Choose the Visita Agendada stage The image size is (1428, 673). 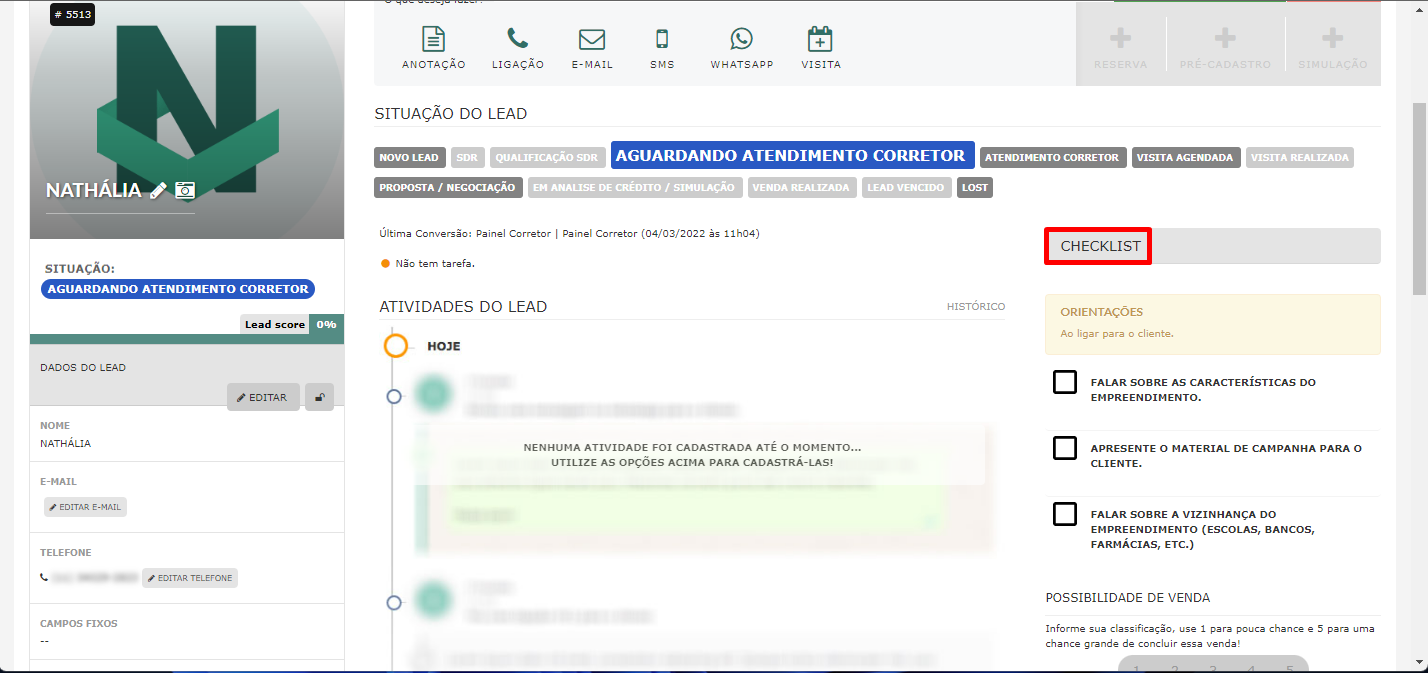(x=1186, y=157)
